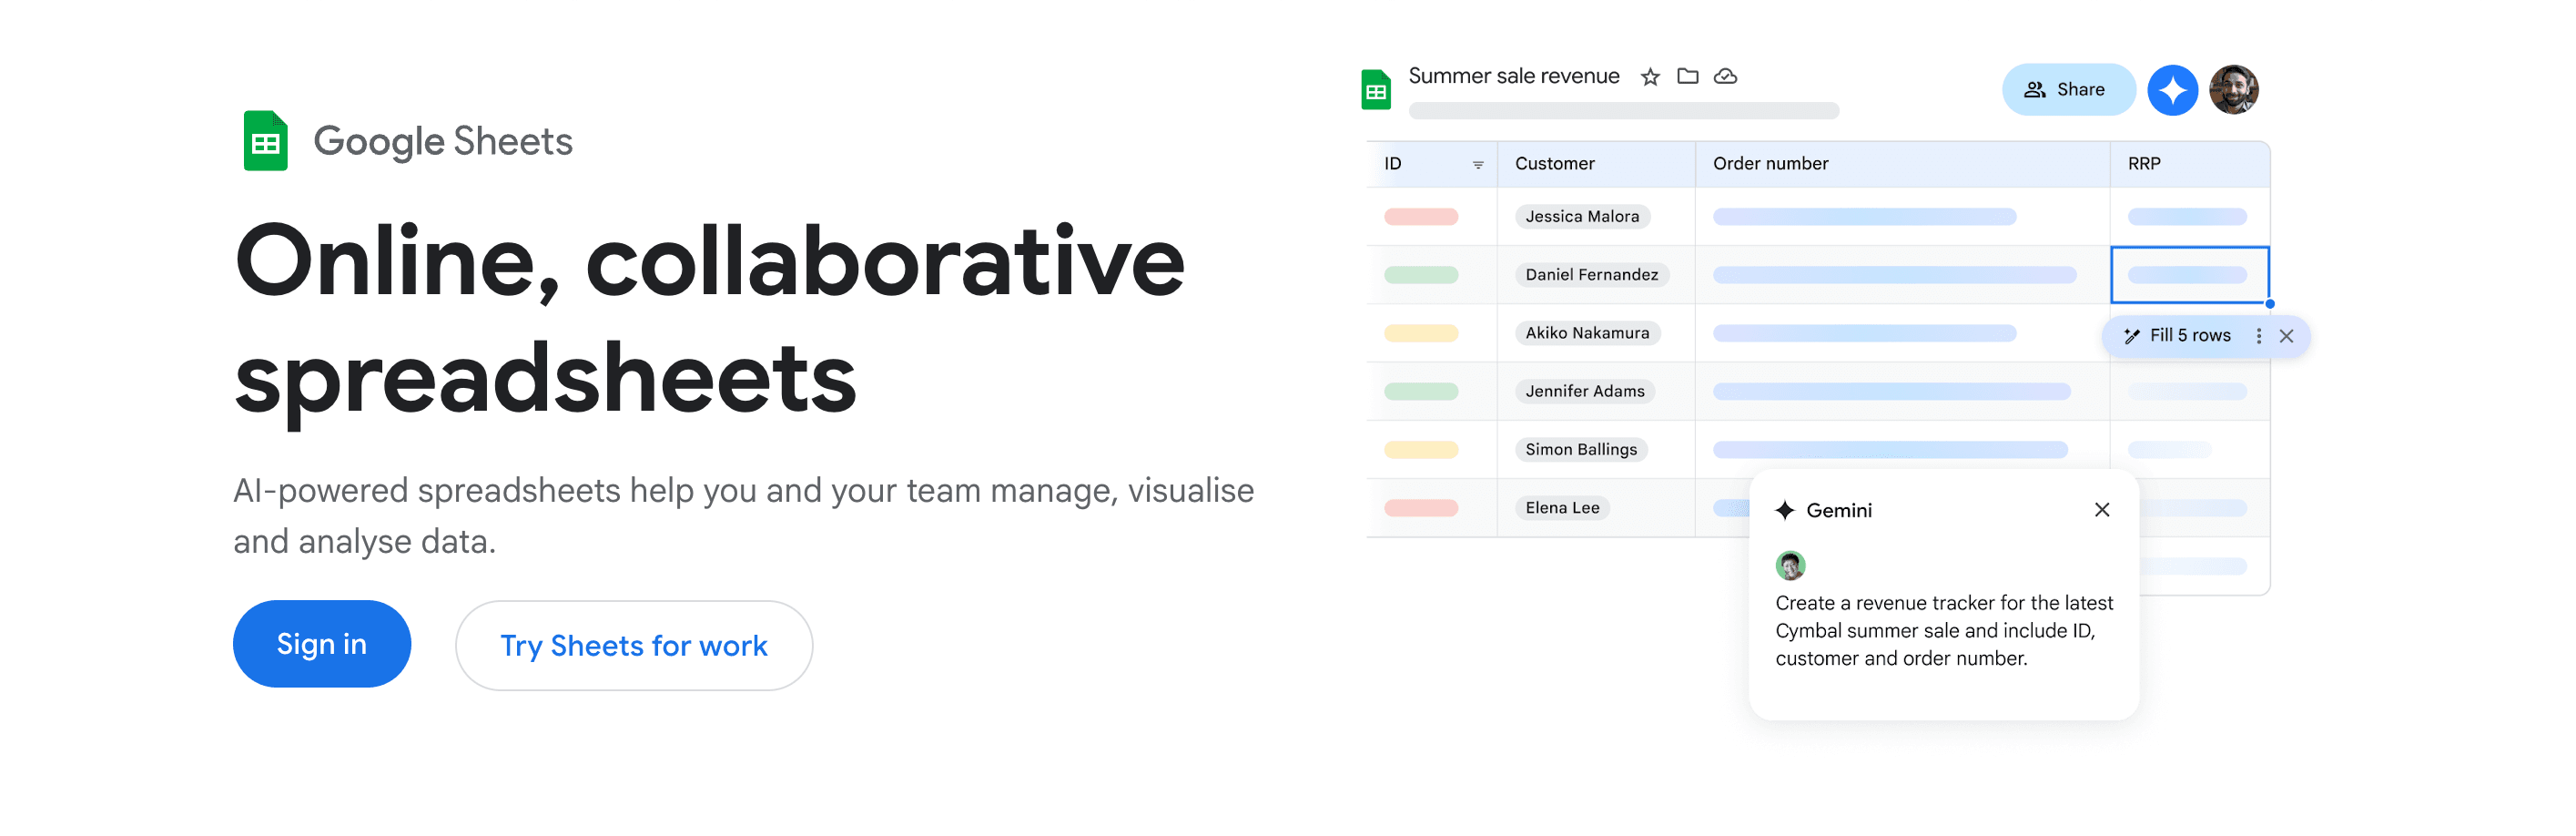
Task: Open Gemini with the blue sparkle icon
Action: tap(2172, 89)
